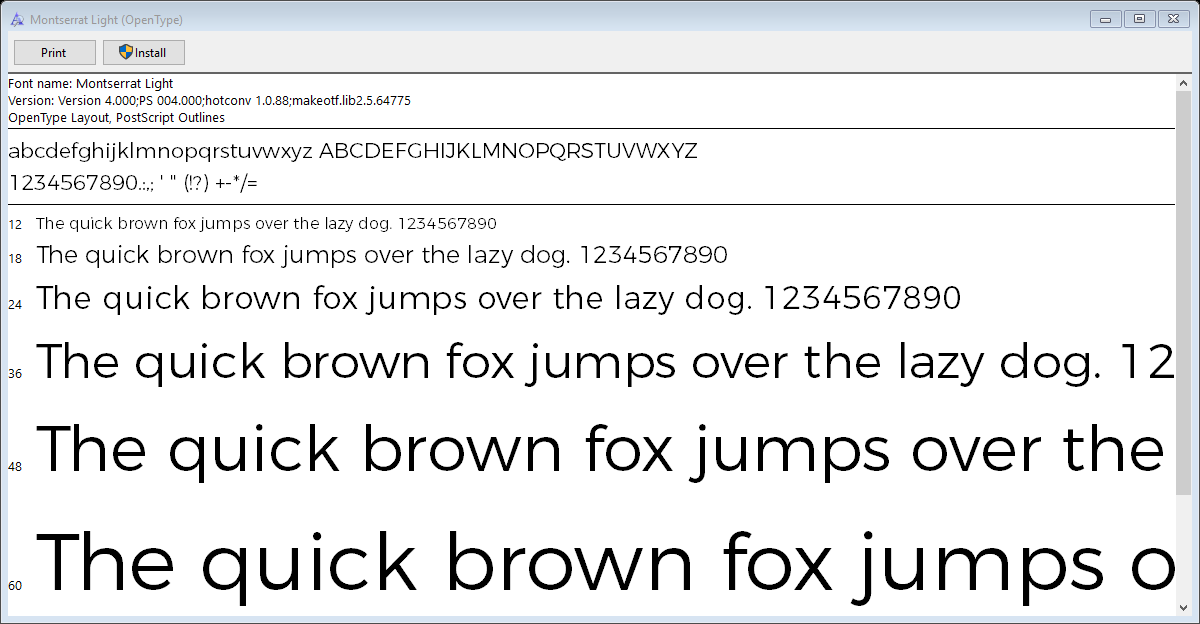1200x624 pixels.
Task: Click the '36' size label
Action: click(15, 373)
